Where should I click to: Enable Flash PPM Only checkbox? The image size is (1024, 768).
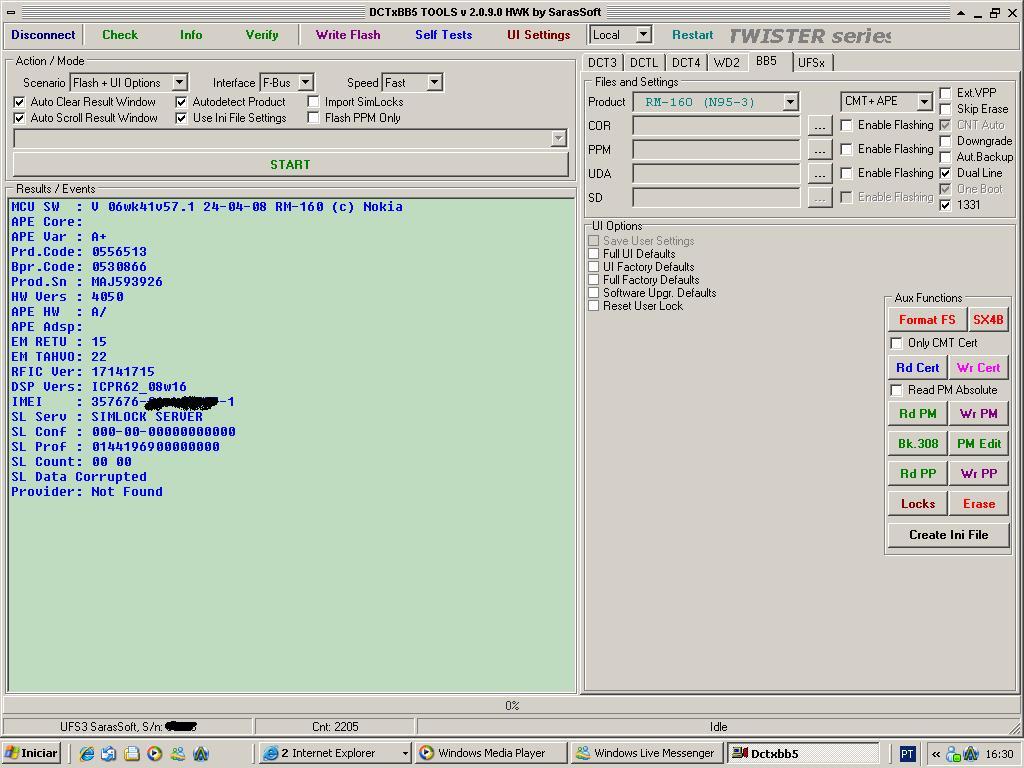[313, 118]
